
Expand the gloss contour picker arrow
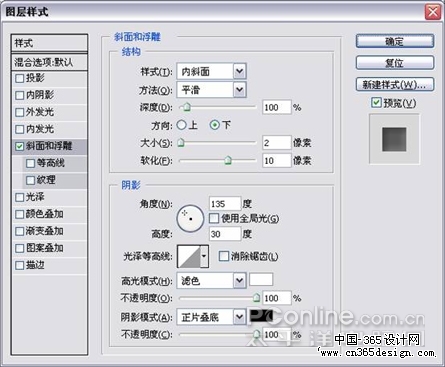[204, 256]
